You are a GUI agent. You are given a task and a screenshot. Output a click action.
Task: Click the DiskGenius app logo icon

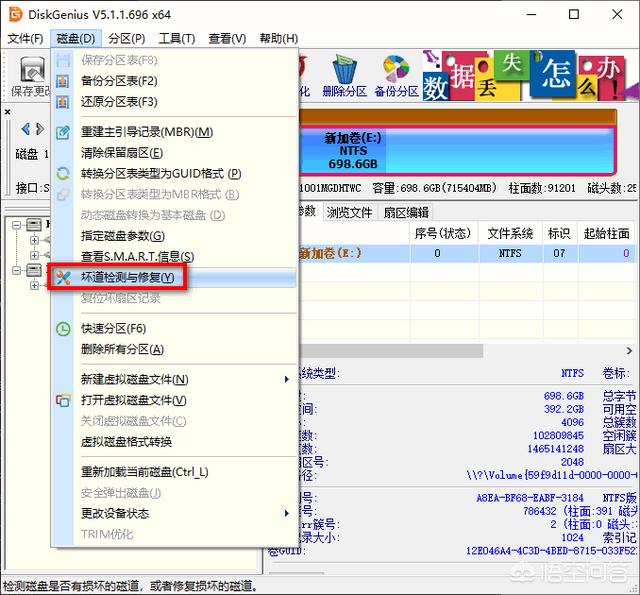pos(16,15)
